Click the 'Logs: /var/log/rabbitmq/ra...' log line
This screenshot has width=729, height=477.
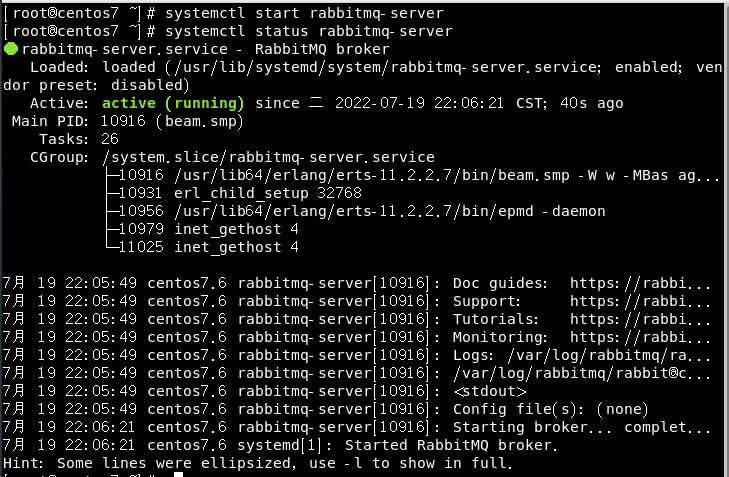[357, 355]
